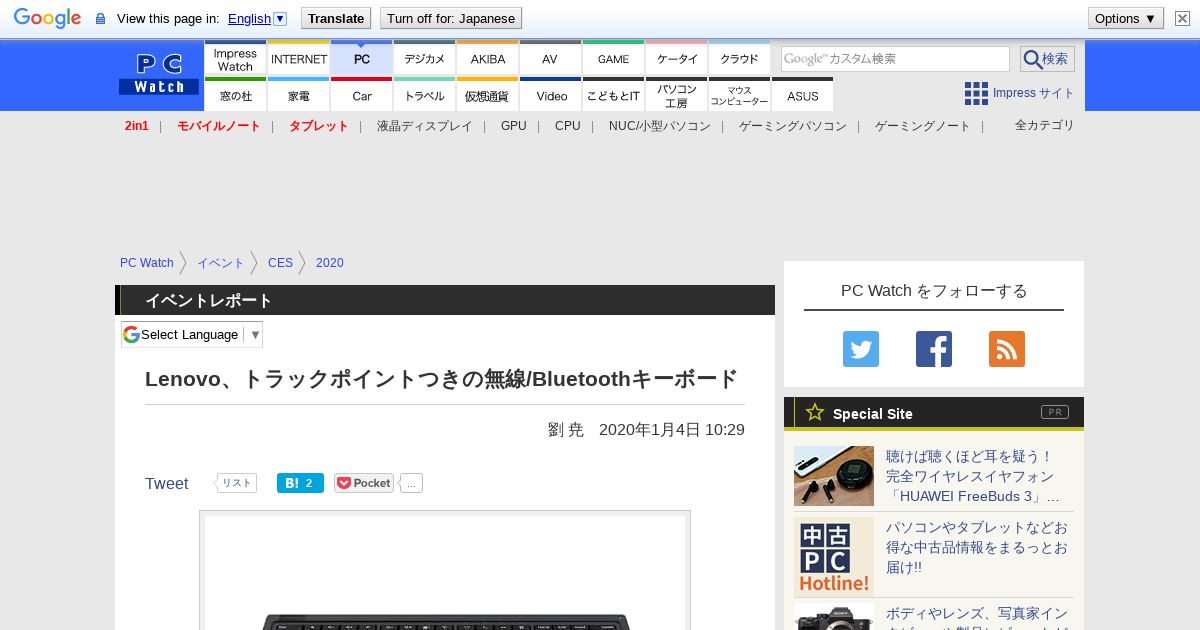
Task: Open the トラベル tab
Action: (x=425, y=95)
